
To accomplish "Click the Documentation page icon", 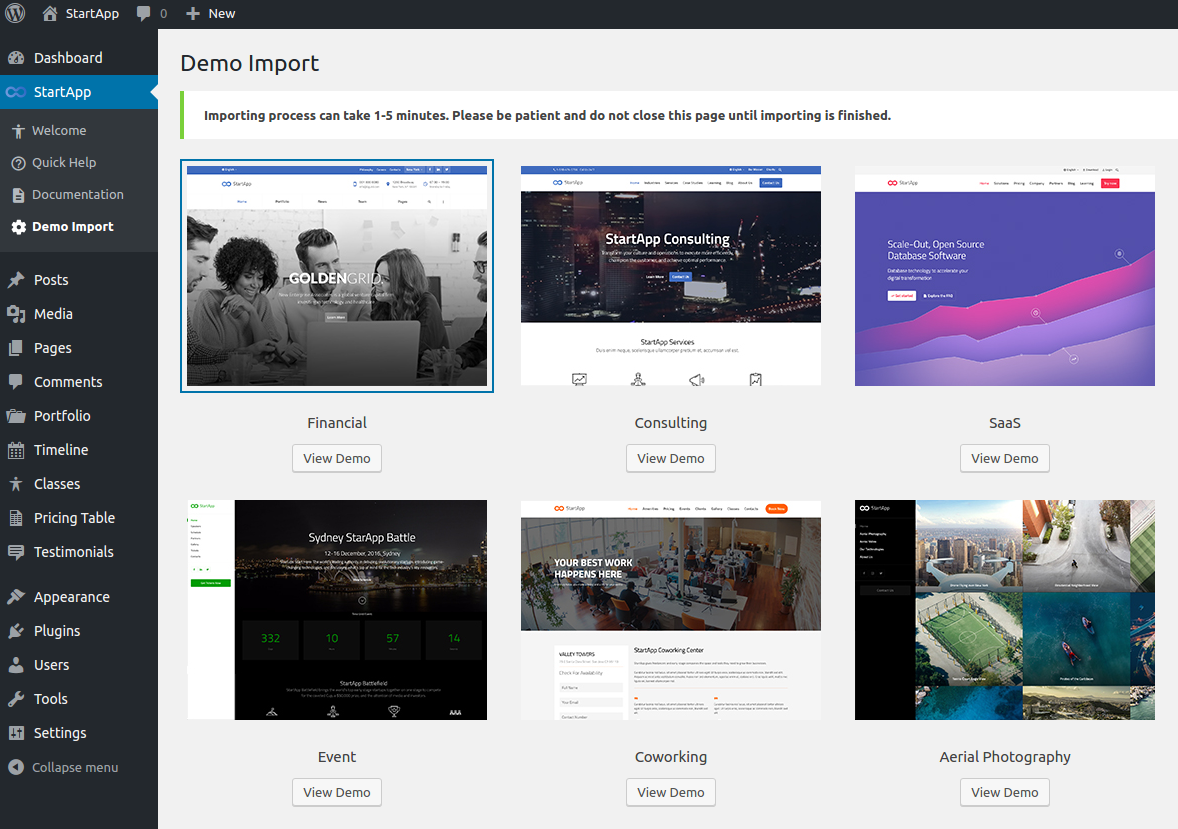I will pos(18,195).
